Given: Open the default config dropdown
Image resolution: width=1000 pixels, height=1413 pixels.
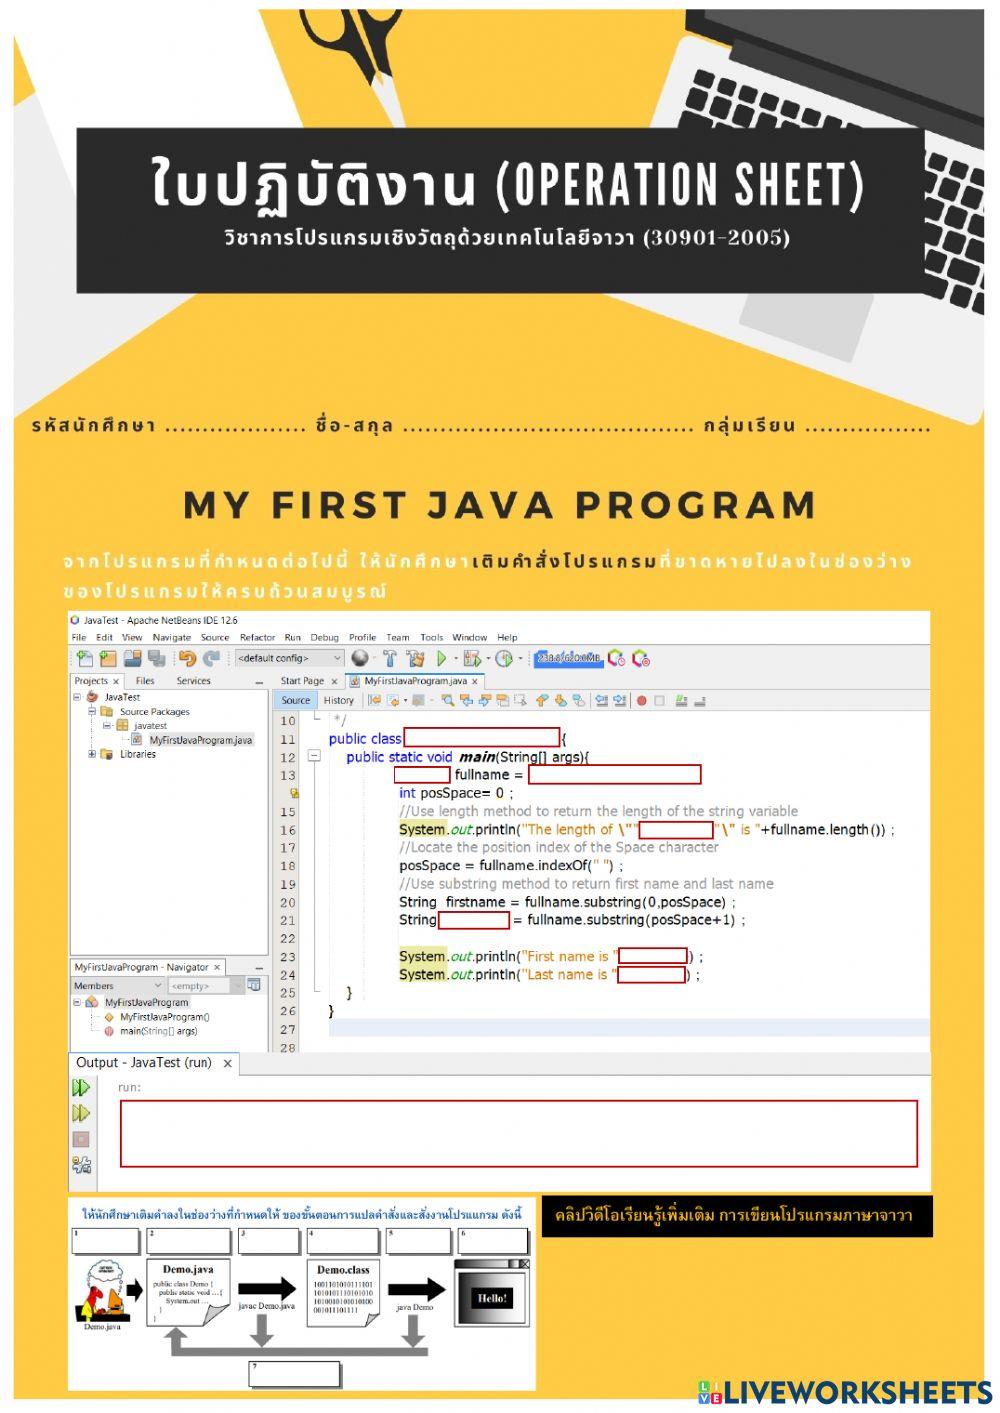Looking at the screenshot, I should point(337,658).
